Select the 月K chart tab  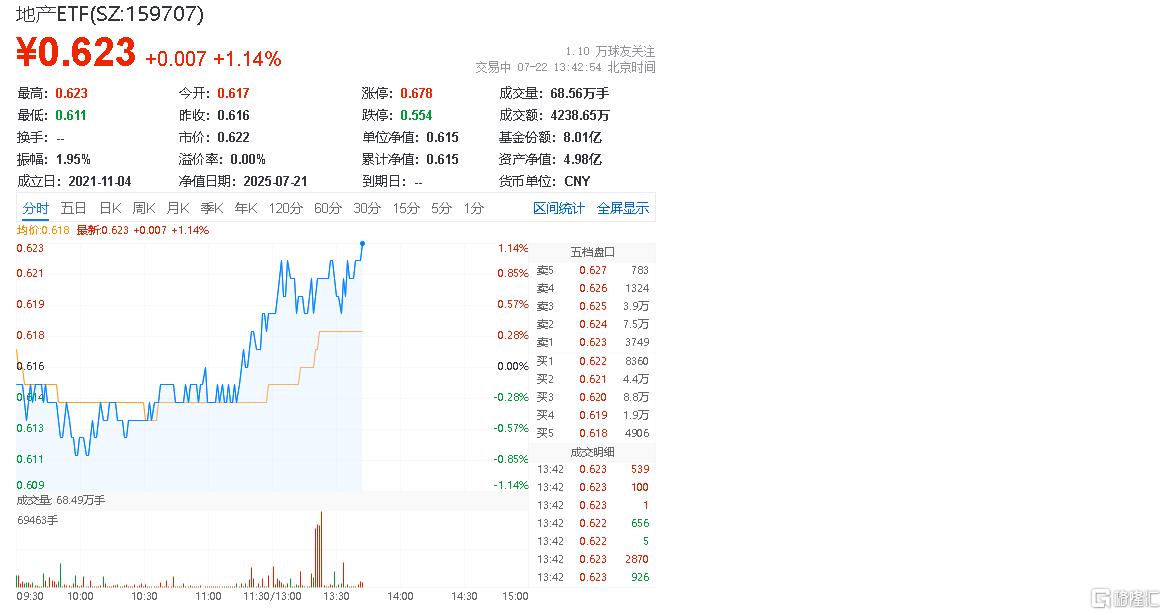(178, 208)
